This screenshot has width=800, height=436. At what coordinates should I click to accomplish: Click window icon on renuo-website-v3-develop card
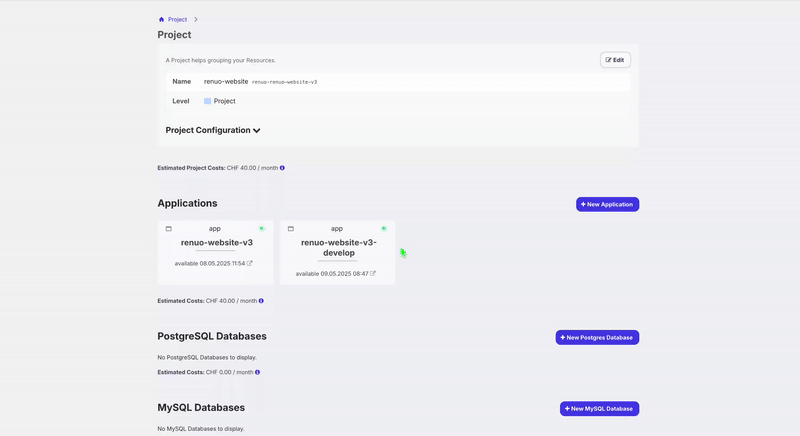click(290, 229)
